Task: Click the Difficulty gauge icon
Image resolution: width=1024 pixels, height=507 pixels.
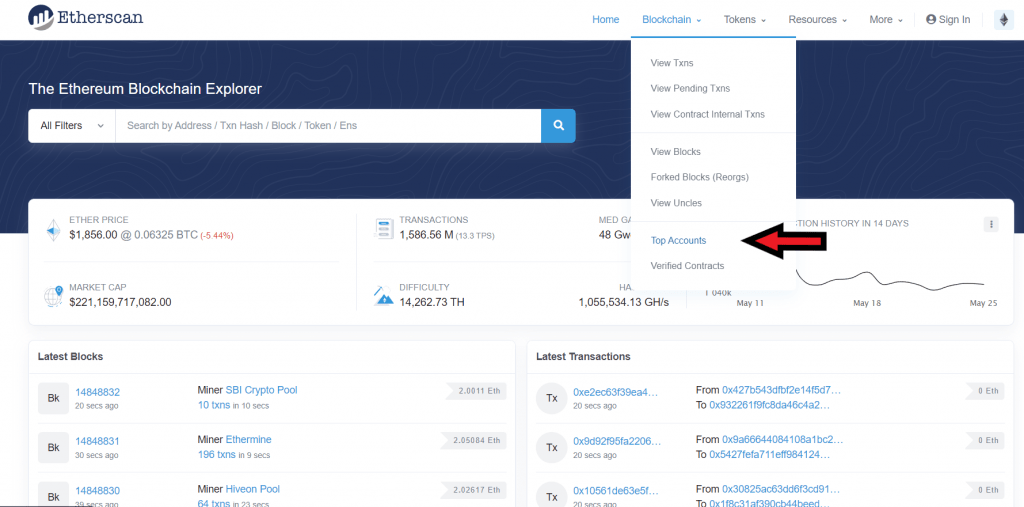Action: 383,296
